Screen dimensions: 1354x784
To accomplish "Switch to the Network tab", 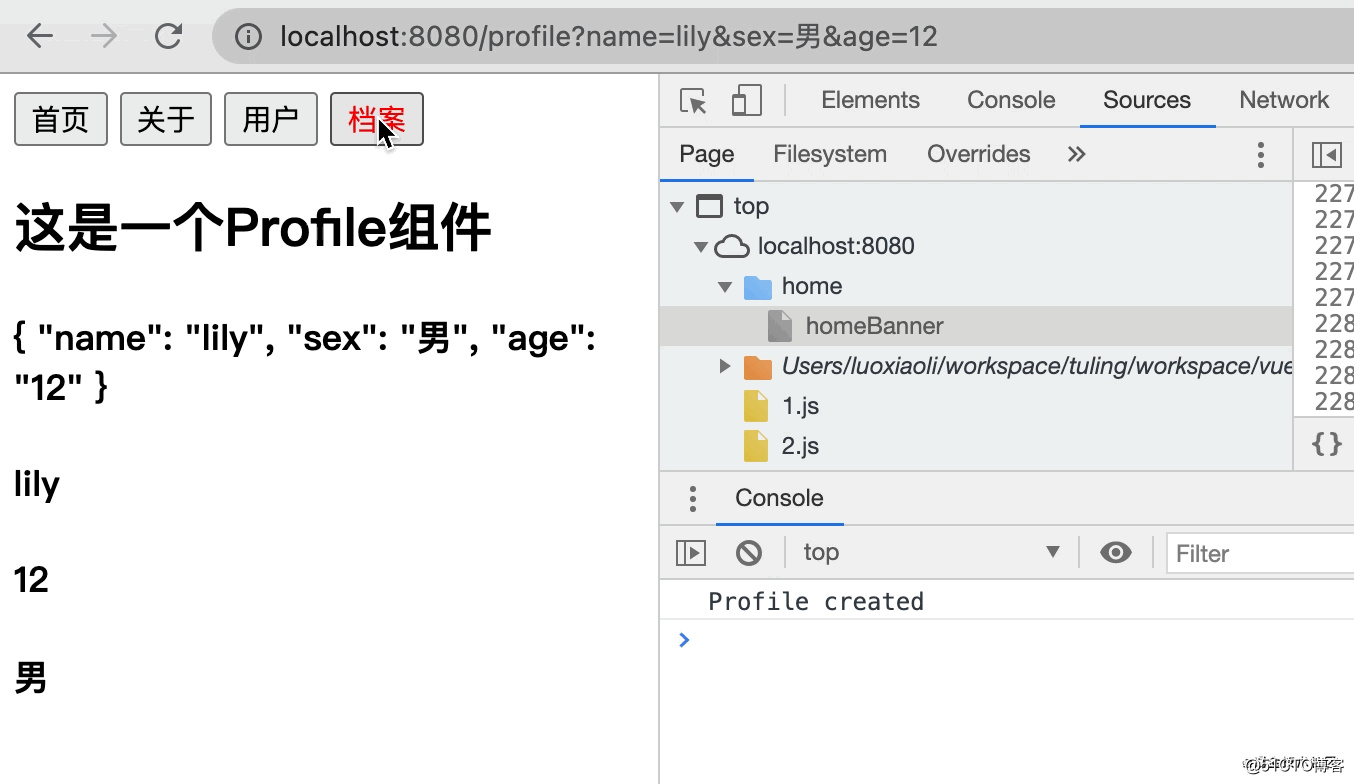I will coord(1284,100).
